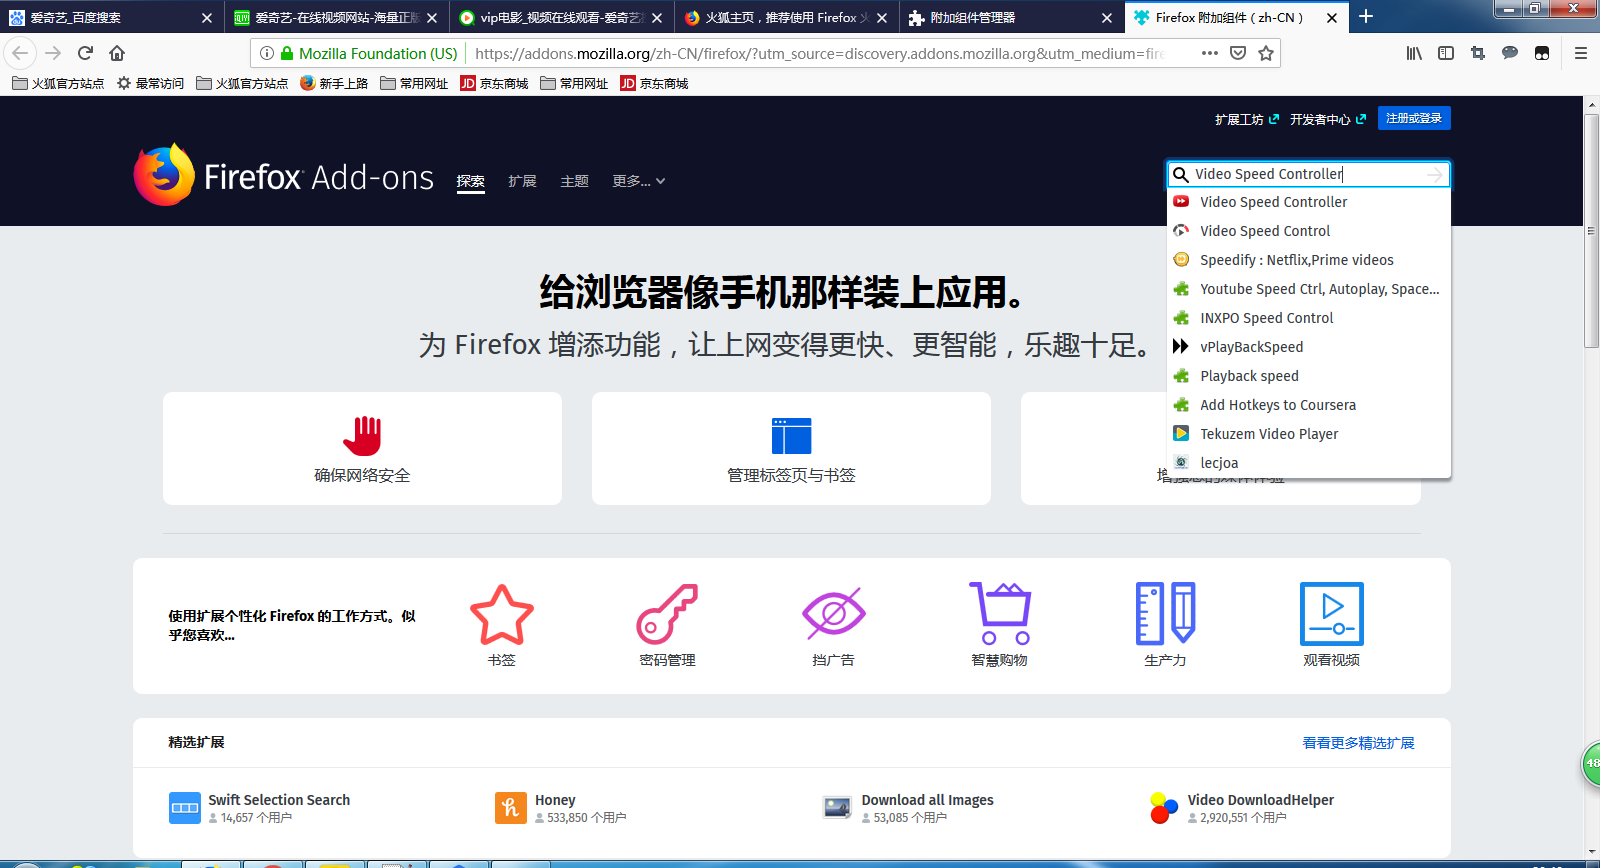Select Add Hotkeys to Coursera suggestion
This screenshot has width=1600, height=868.
(x=1309, y=405)
